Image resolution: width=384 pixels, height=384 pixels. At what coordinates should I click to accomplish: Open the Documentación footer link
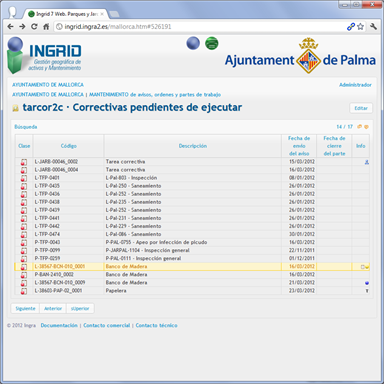pyautogui.click(x=59, y=325)
